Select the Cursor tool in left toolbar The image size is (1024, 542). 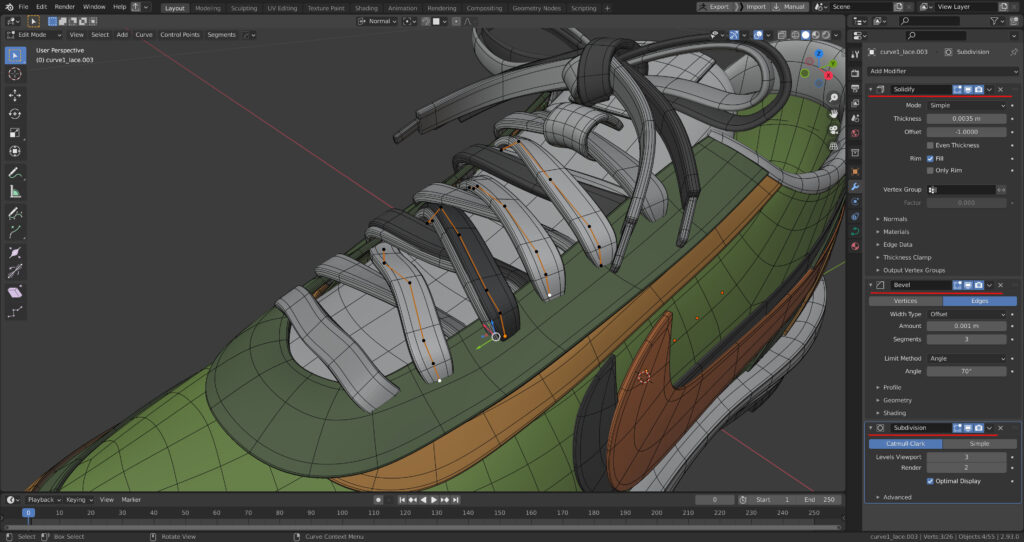point(15,74)
